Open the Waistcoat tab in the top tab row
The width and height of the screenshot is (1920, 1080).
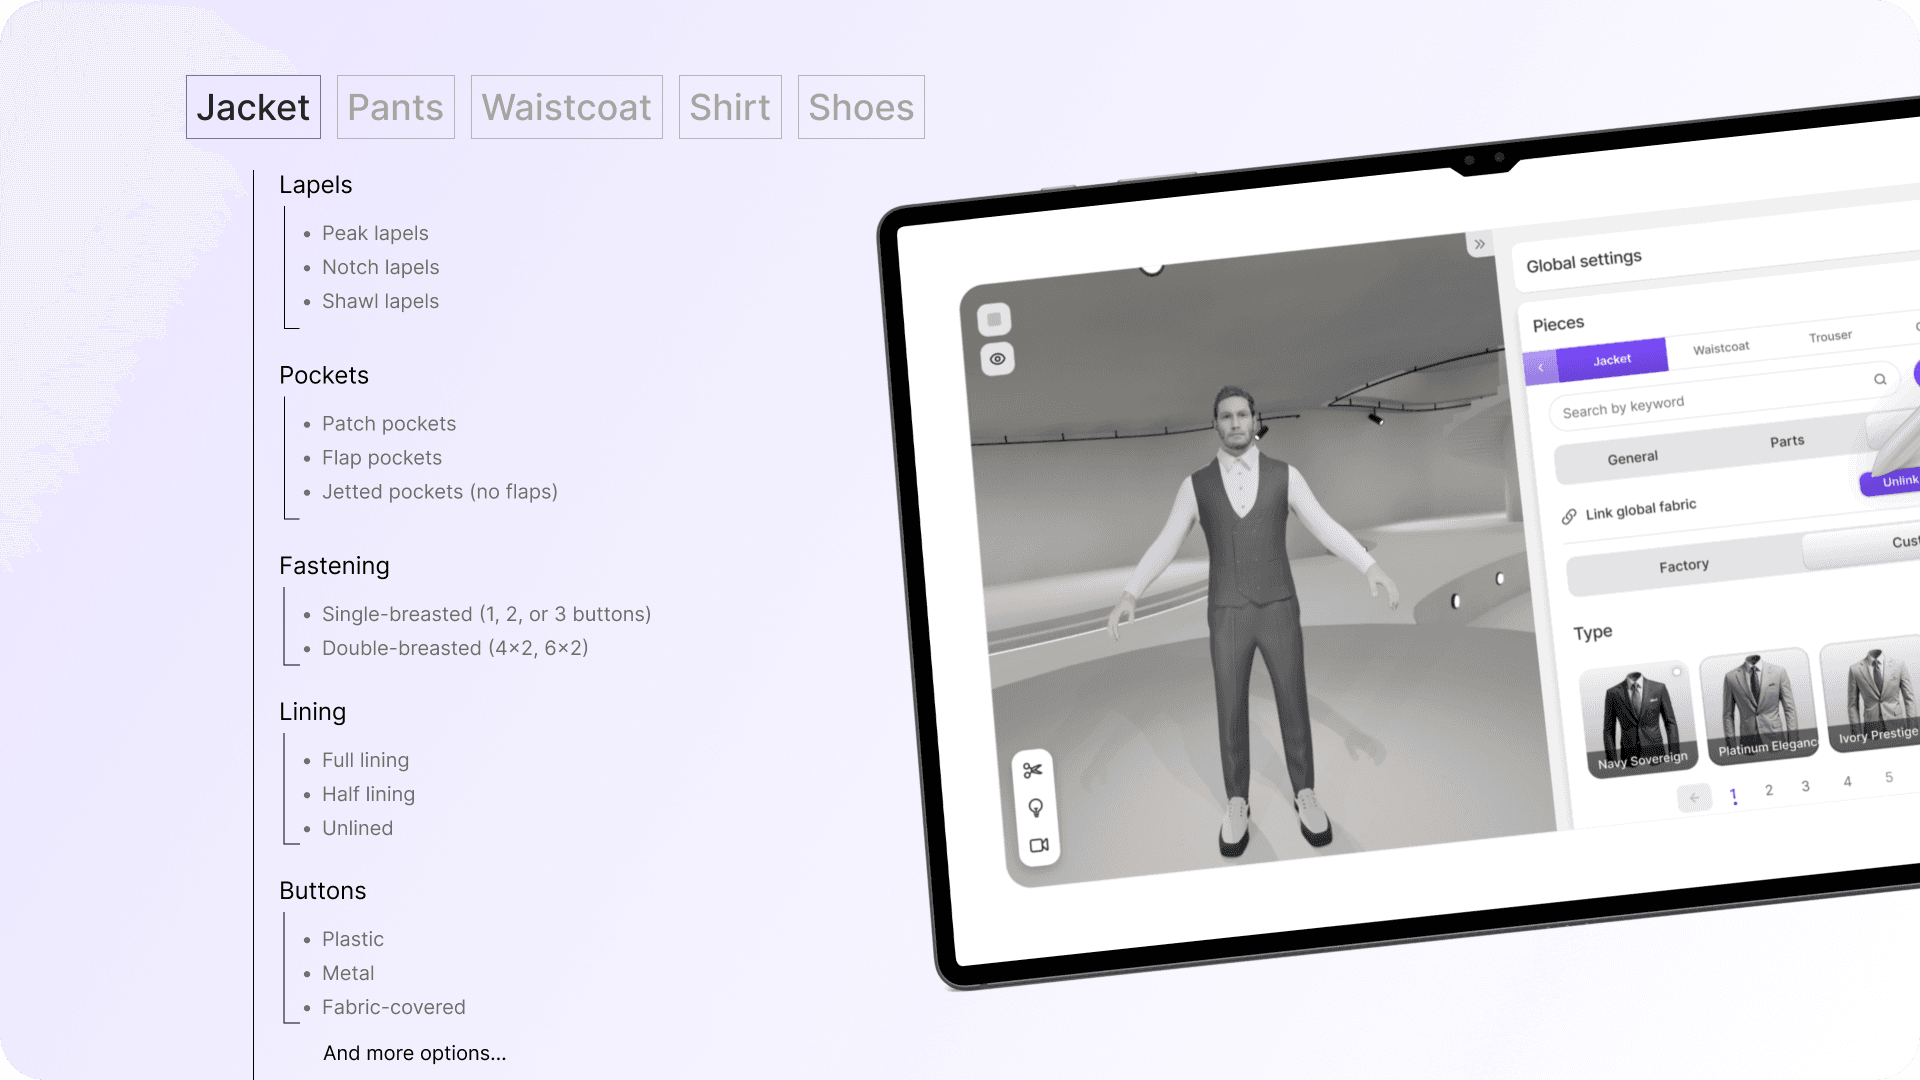click(x=566, y=107)
